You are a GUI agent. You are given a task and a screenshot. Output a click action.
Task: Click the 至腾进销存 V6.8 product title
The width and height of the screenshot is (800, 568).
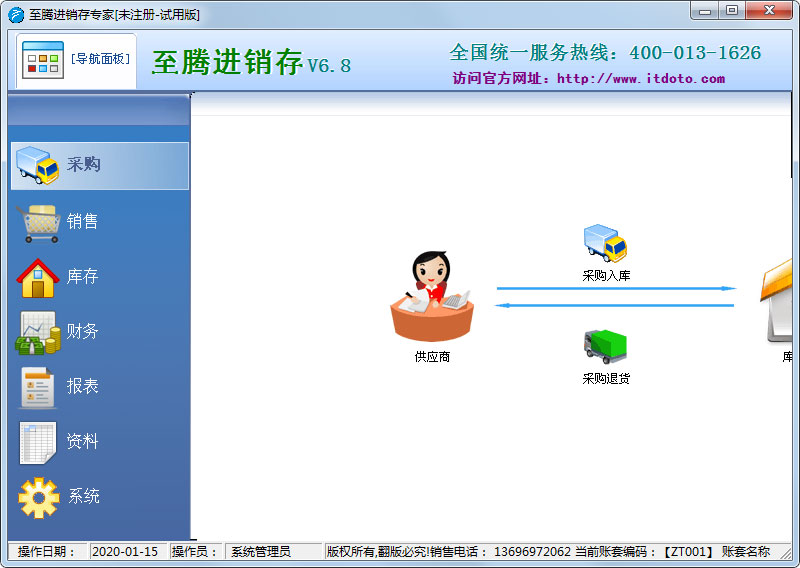tap(251, 62)
